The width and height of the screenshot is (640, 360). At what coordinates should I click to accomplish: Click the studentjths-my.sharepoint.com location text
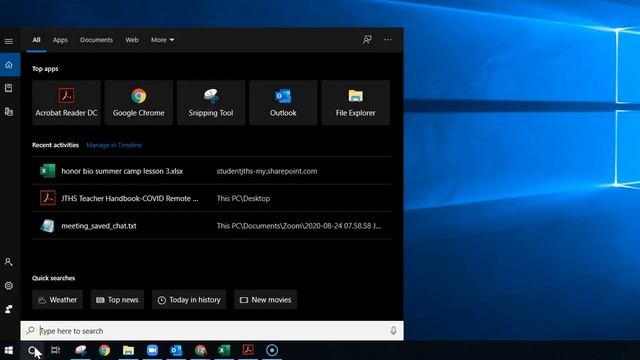click(x=267, y=171)
